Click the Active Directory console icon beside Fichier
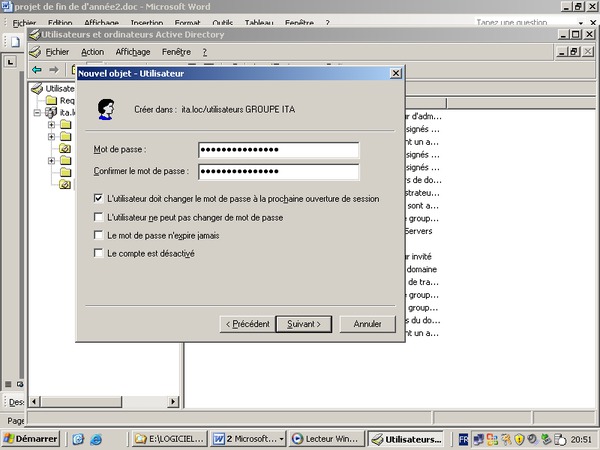Screen dimensions: 600x450 [x=36, y=51]
